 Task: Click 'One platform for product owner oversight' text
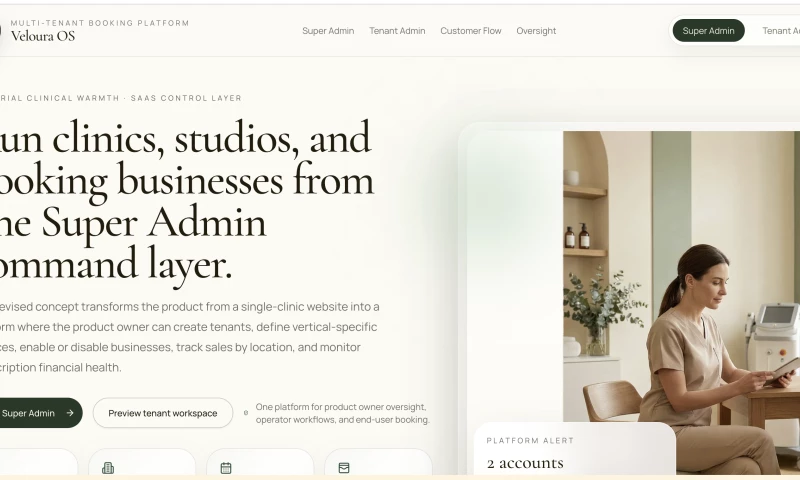(x=341, y=407)
